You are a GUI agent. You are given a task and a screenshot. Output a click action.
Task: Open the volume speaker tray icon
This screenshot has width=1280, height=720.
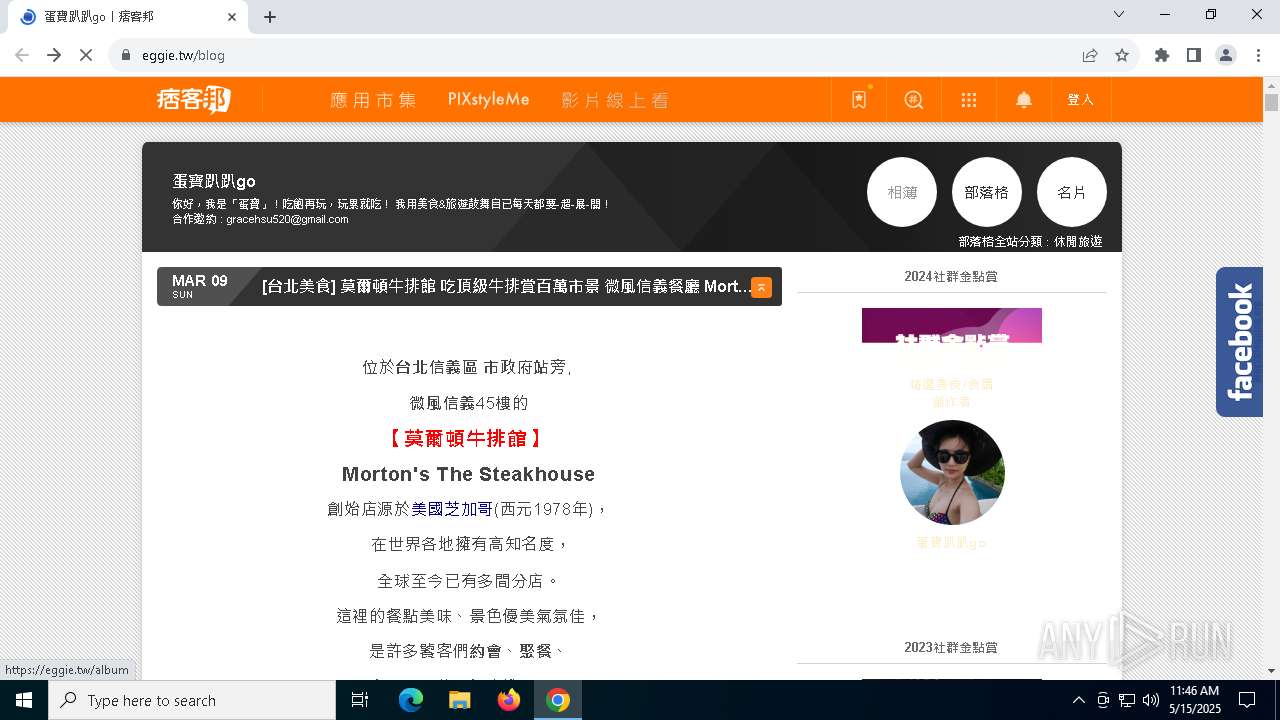click(x=1151, y=700)
